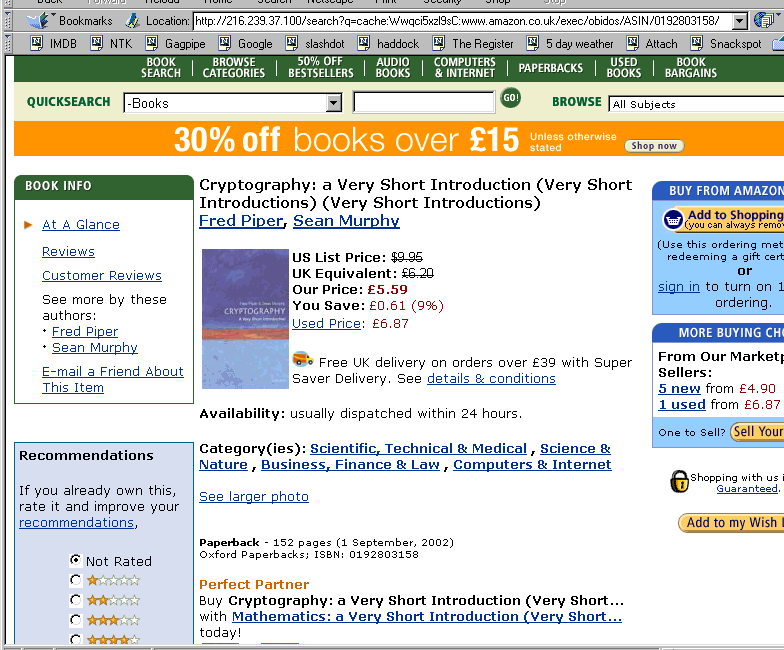The width and height of the screenshot is (784, 650).
Task: Click the delivery van icon
Action: (302, 358)
